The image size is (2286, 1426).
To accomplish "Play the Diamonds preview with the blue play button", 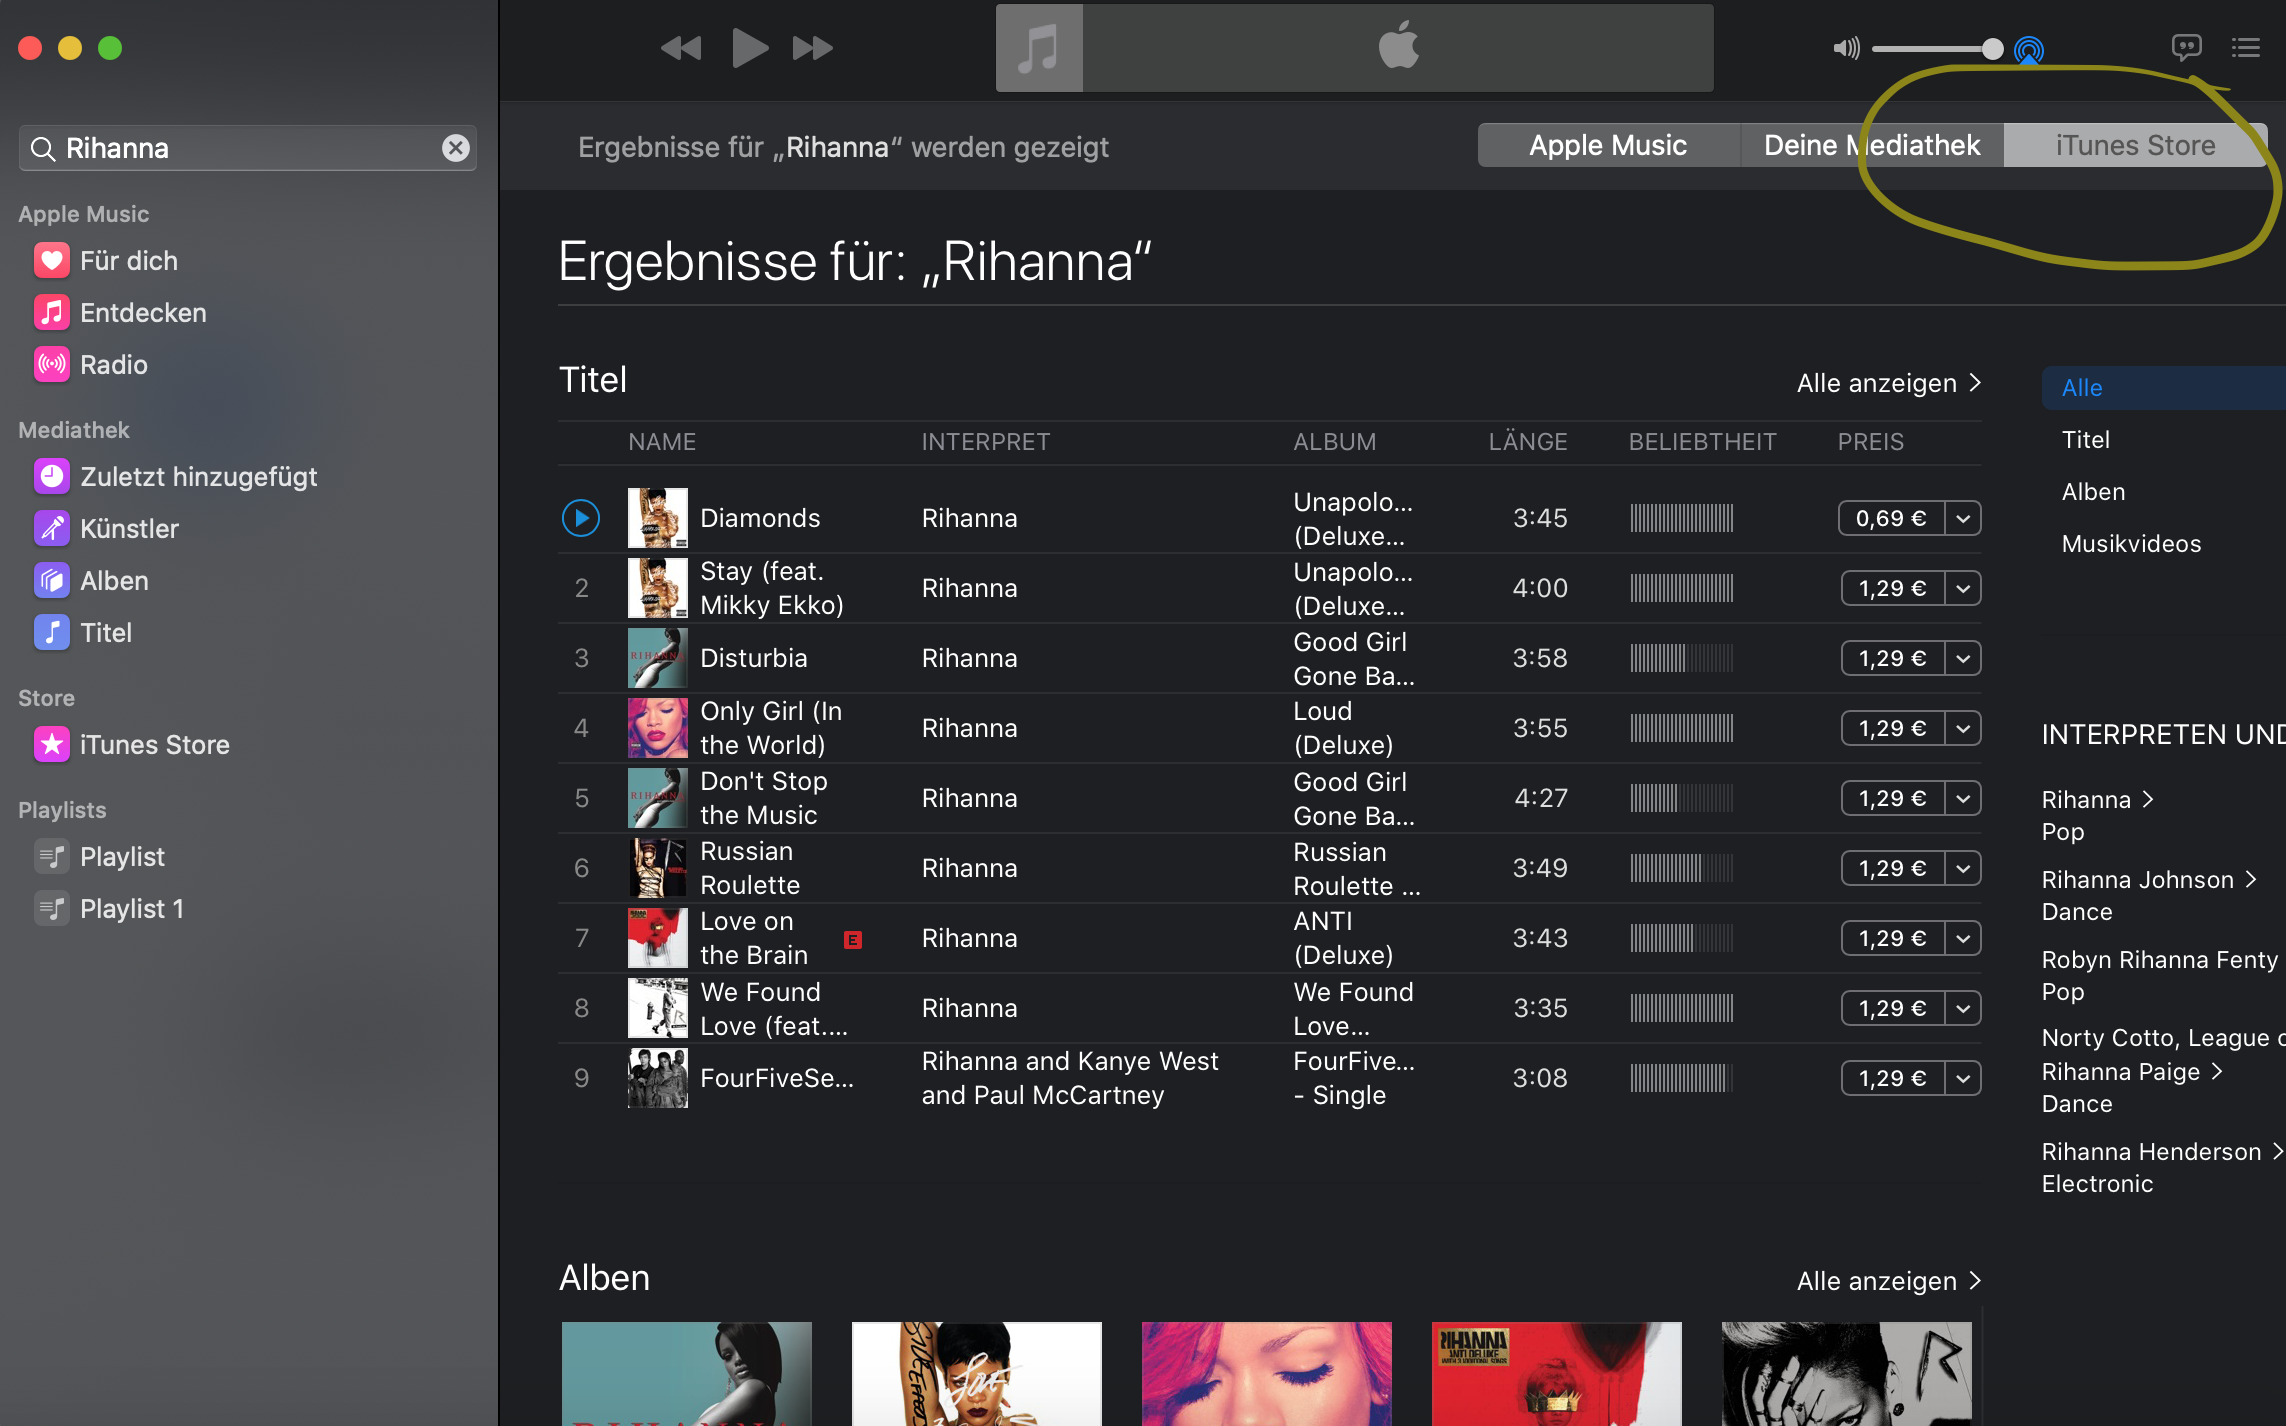I will point(581,518).
